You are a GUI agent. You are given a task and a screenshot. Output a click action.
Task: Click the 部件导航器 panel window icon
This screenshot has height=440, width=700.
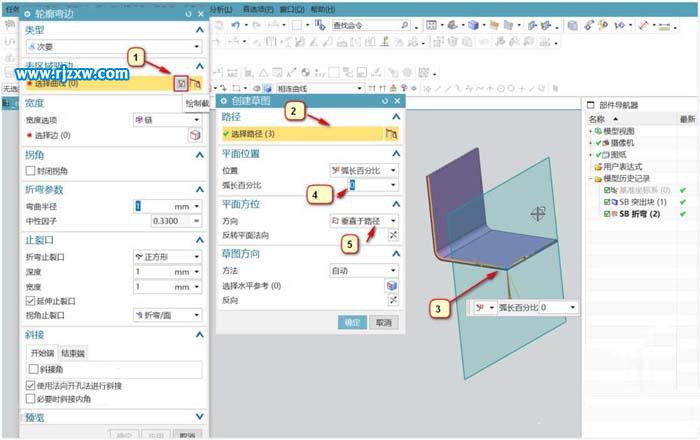coord(591,105)
